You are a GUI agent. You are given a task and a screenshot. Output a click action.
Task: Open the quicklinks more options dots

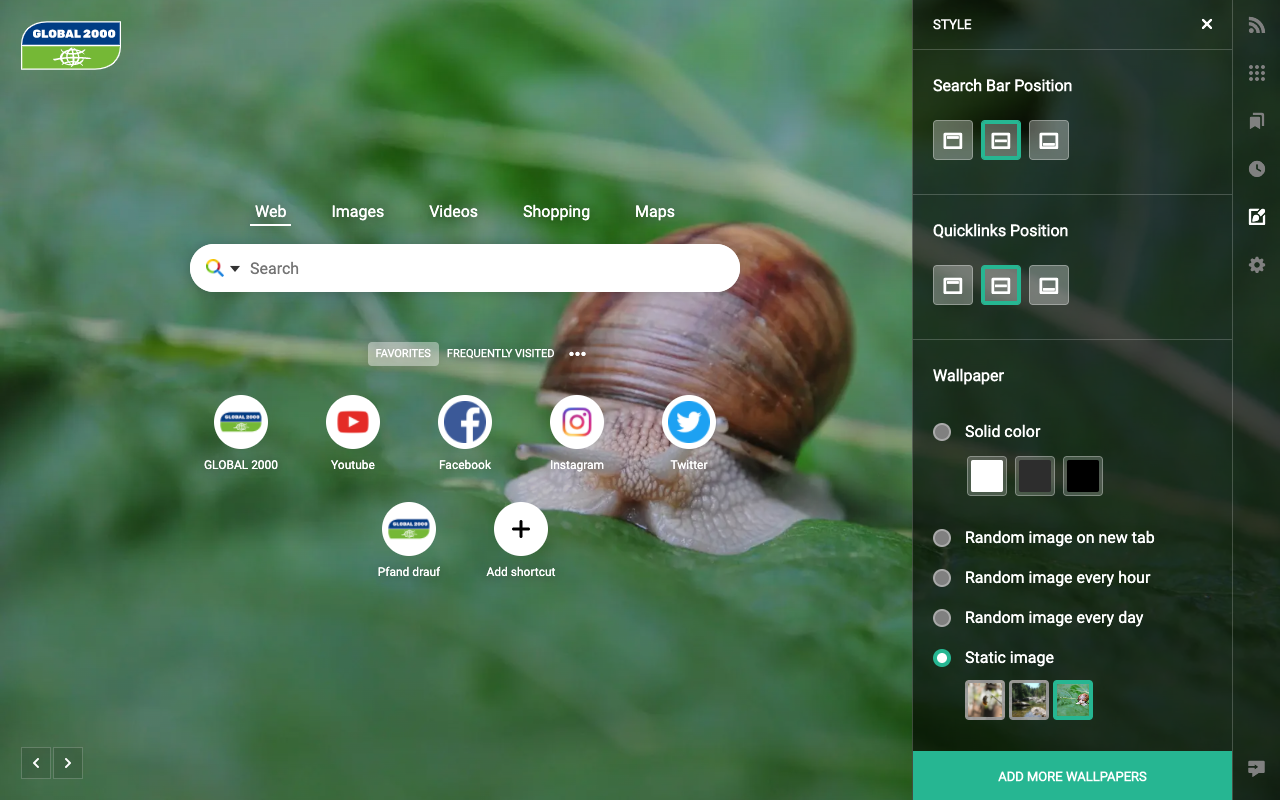click(x=577, y=354)
